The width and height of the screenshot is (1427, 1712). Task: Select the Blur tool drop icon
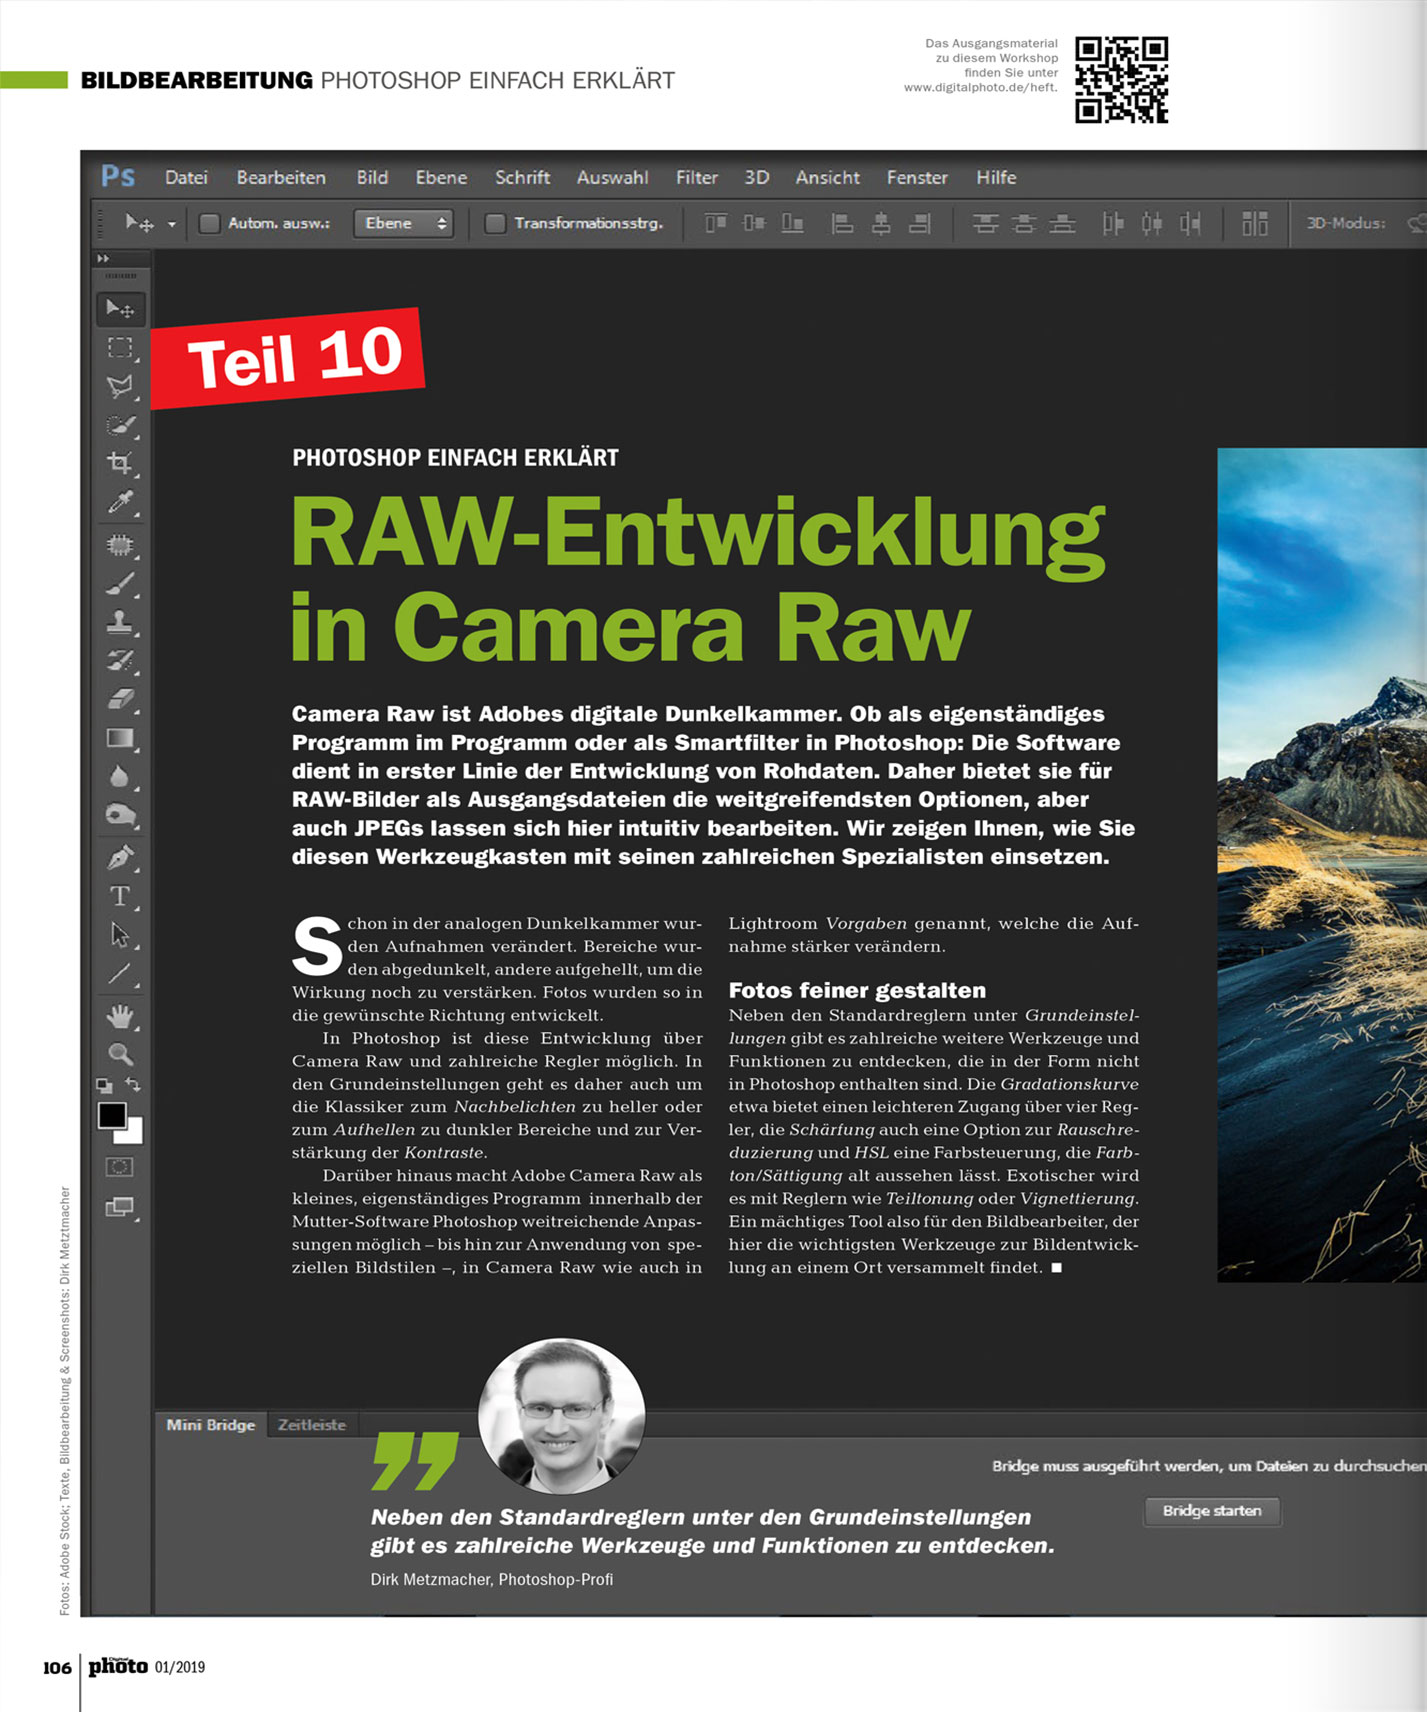pos(120,777)
